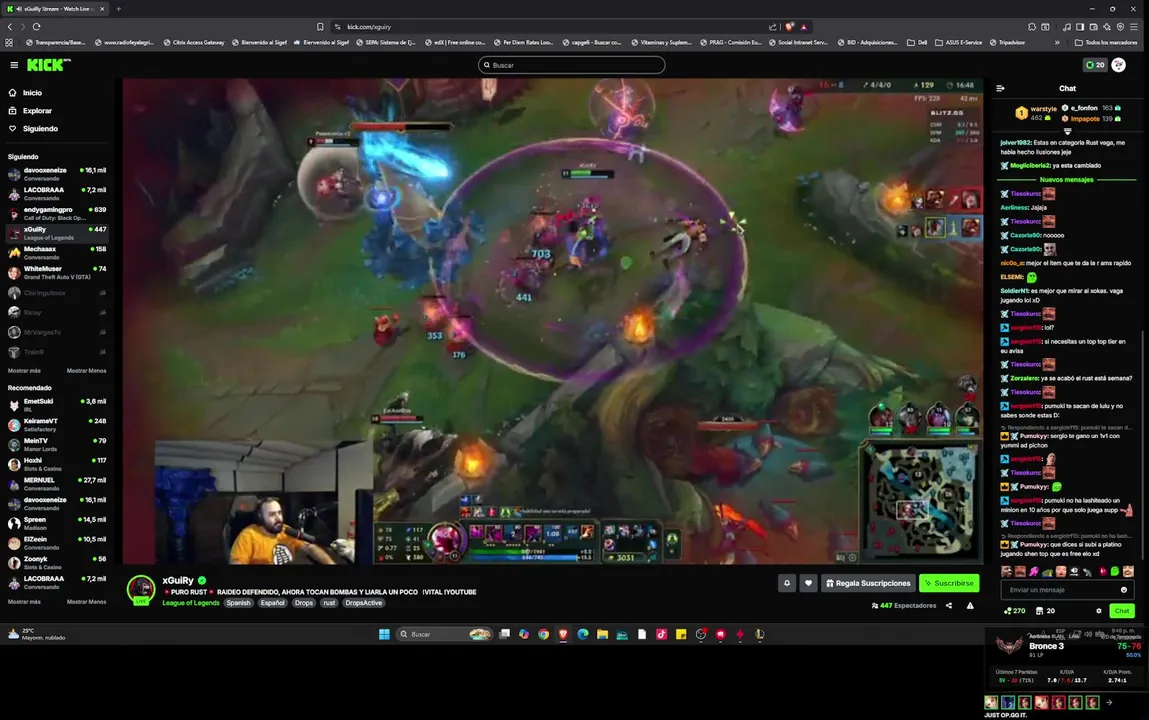The image size is (1149, 720).
Task: Open Windows Start menu
Action: [384, 634]
